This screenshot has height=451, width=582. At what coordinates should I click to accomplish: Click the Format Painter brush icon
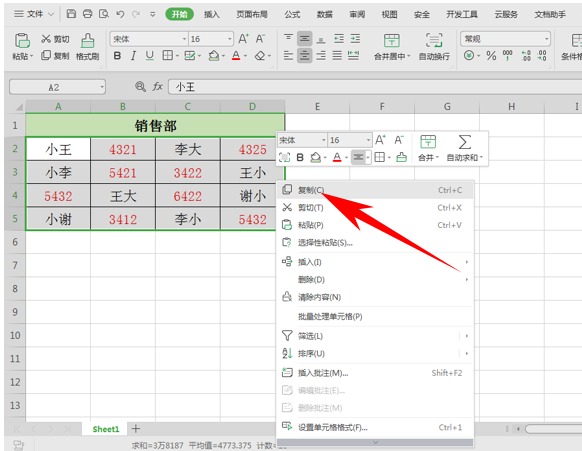(88, 40)
